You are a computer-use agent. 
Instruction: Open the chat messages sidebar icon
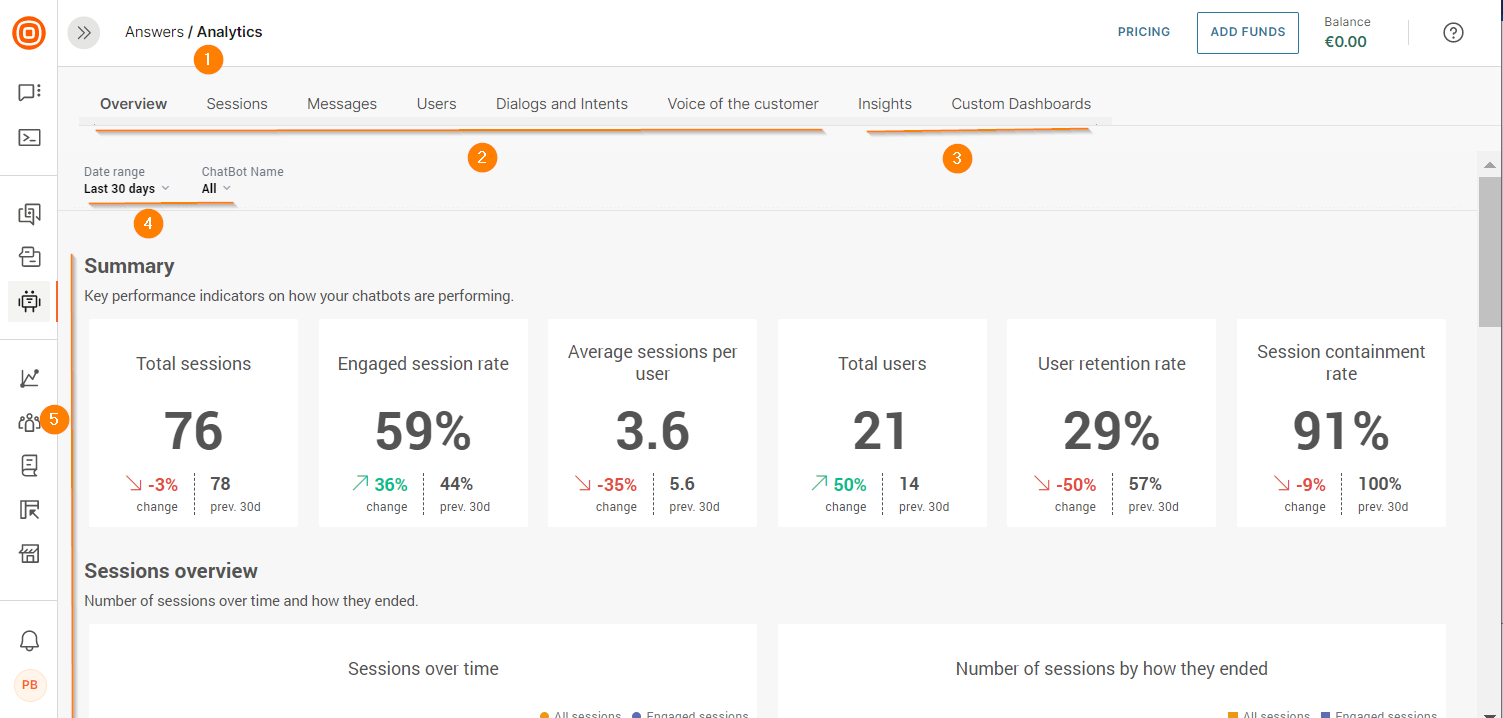[29, 93]
